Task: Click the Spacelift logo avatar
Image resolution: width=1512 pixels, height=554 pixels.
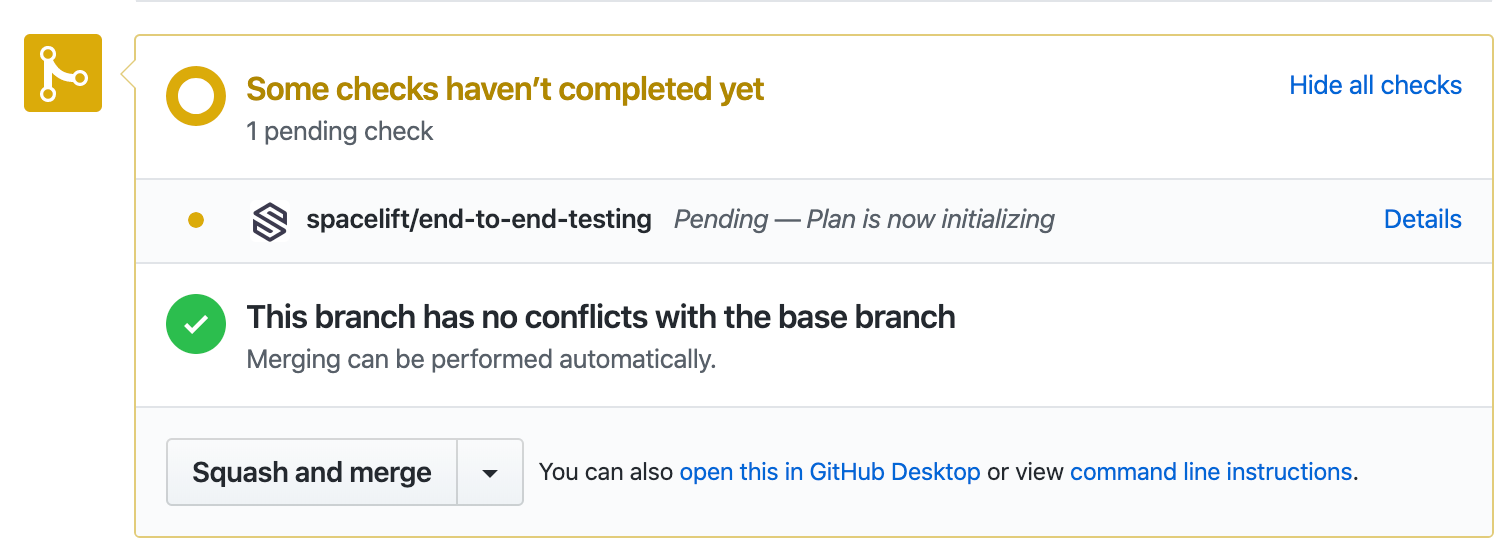Action: tap(269, 221)
